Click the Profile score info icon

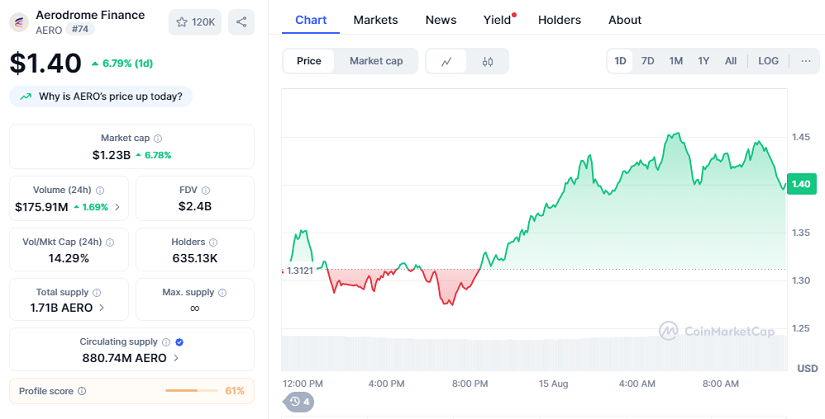82,391
